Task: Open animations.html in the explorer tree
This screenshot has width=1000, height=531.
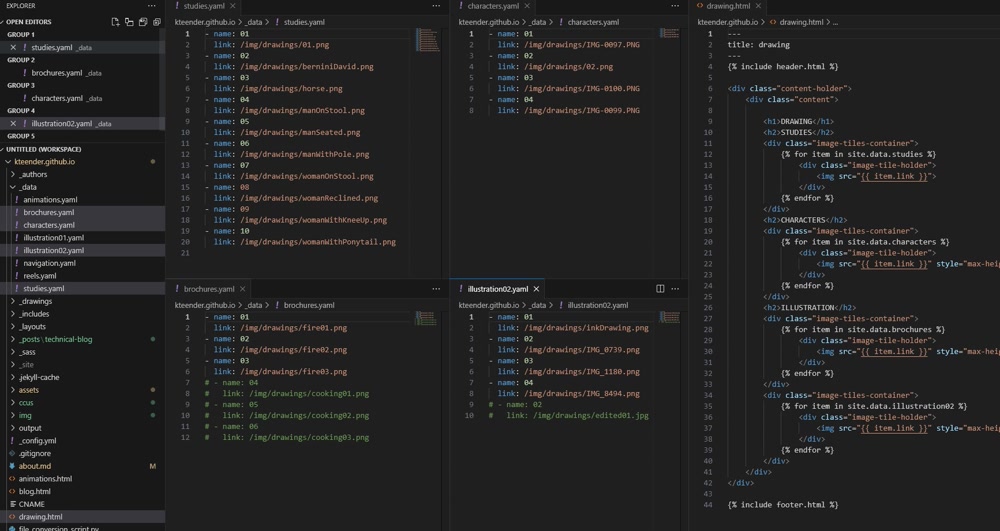Action: [x=45, y=479]
